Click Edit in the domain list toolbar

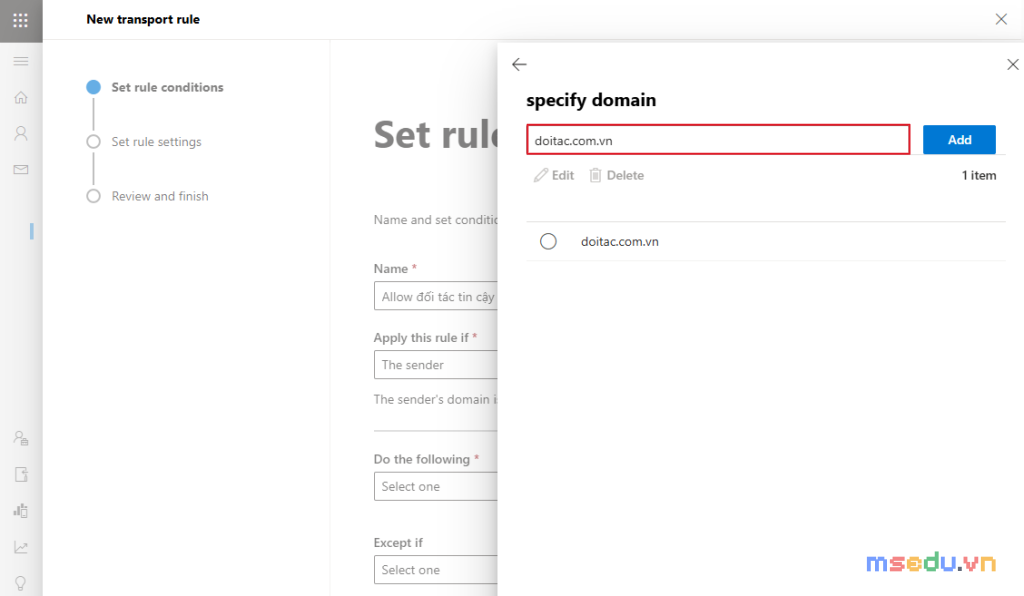point(554,175)
